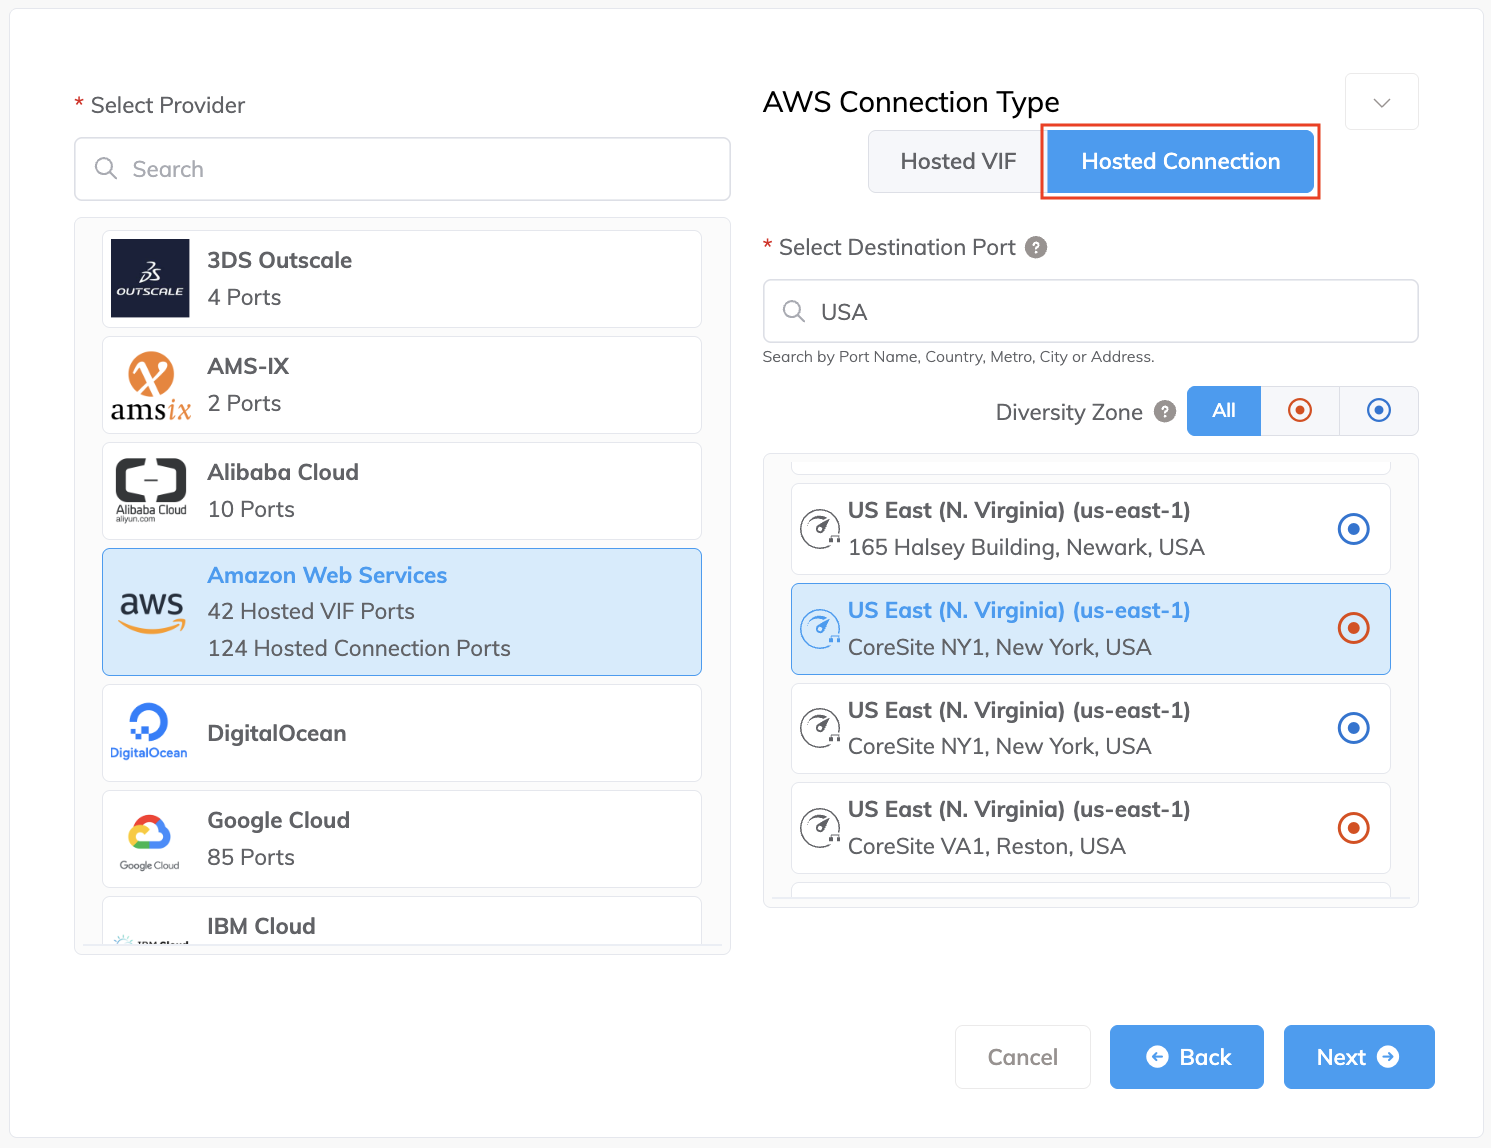Filter by red diversity zone
The height and width of the screenshot is (1148, 1491).
click(x=1300, y=410)
